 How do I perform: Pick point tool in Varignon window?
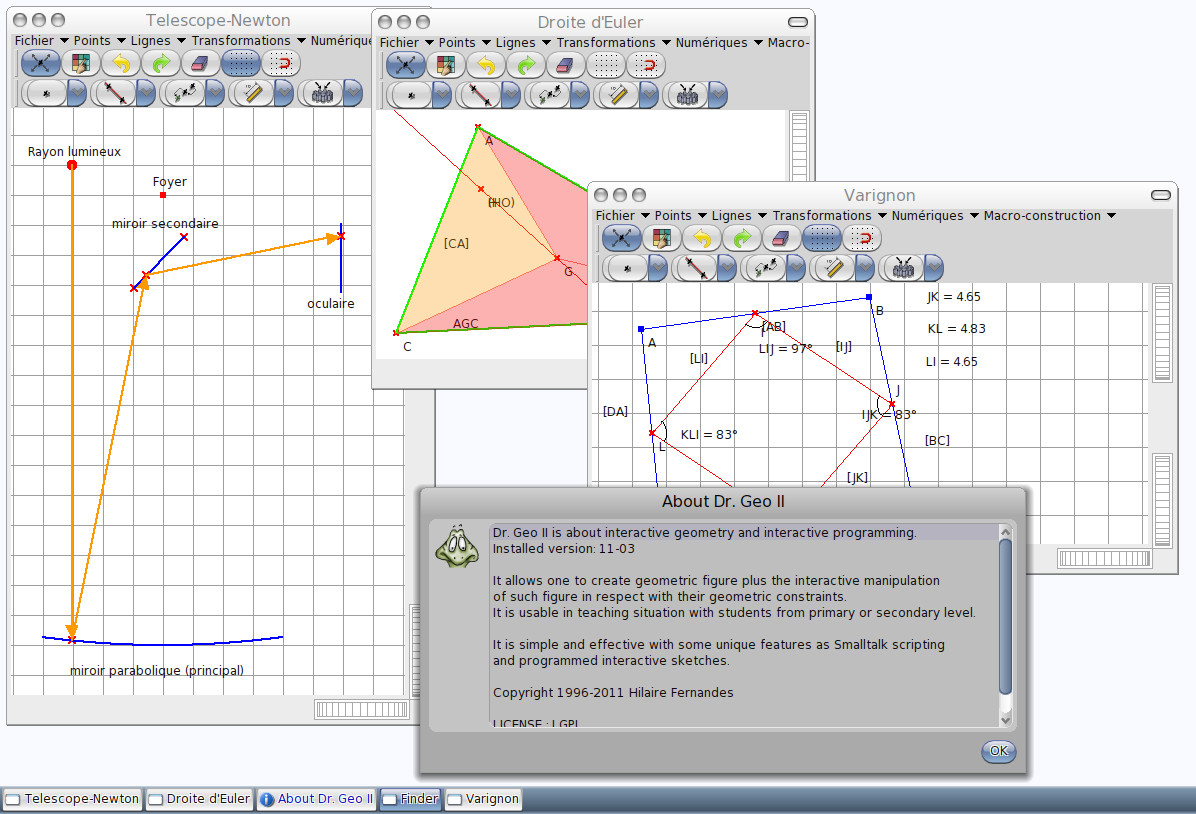pyautogui.click(x=627, y=269)
